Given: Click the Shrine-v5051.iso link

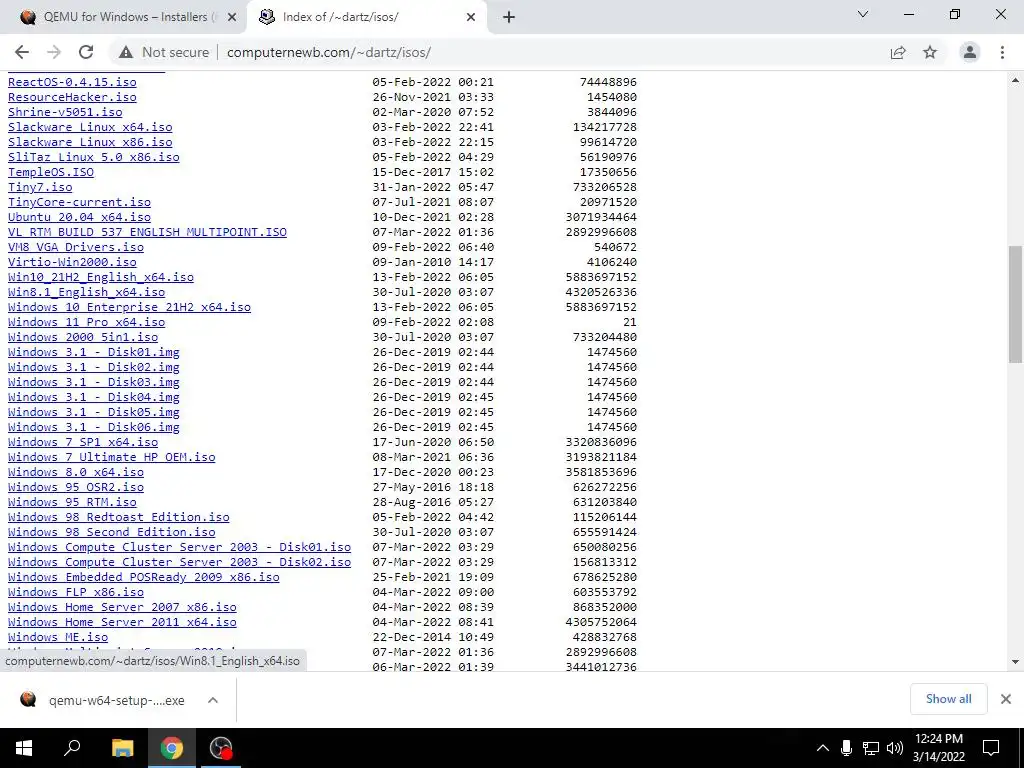Looking at the screenshot, I should [x=65, y=112].
